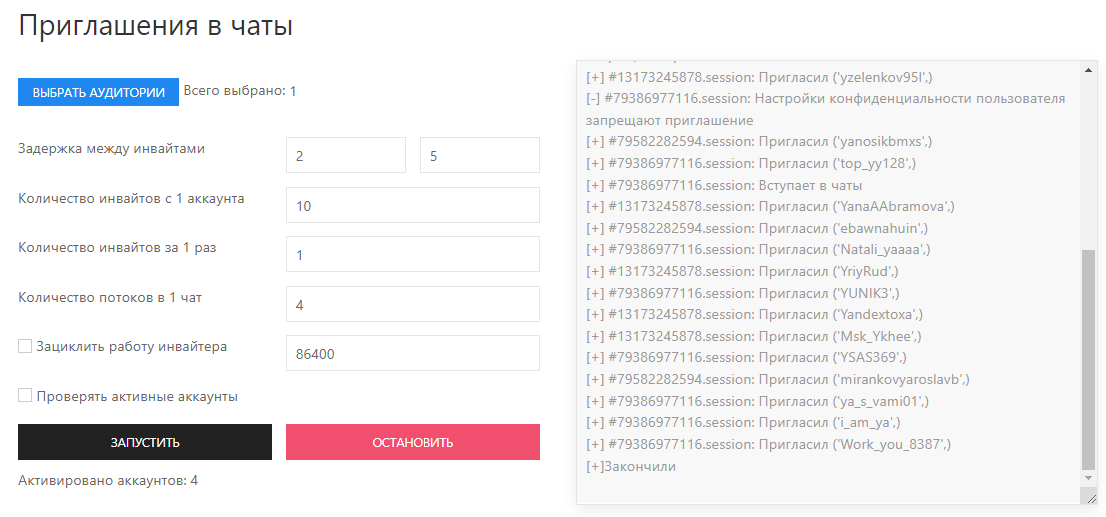Focus the maximum delay field containing 5
The height and width of the screenshot is (517, 1106).
[x=479, y=155]
